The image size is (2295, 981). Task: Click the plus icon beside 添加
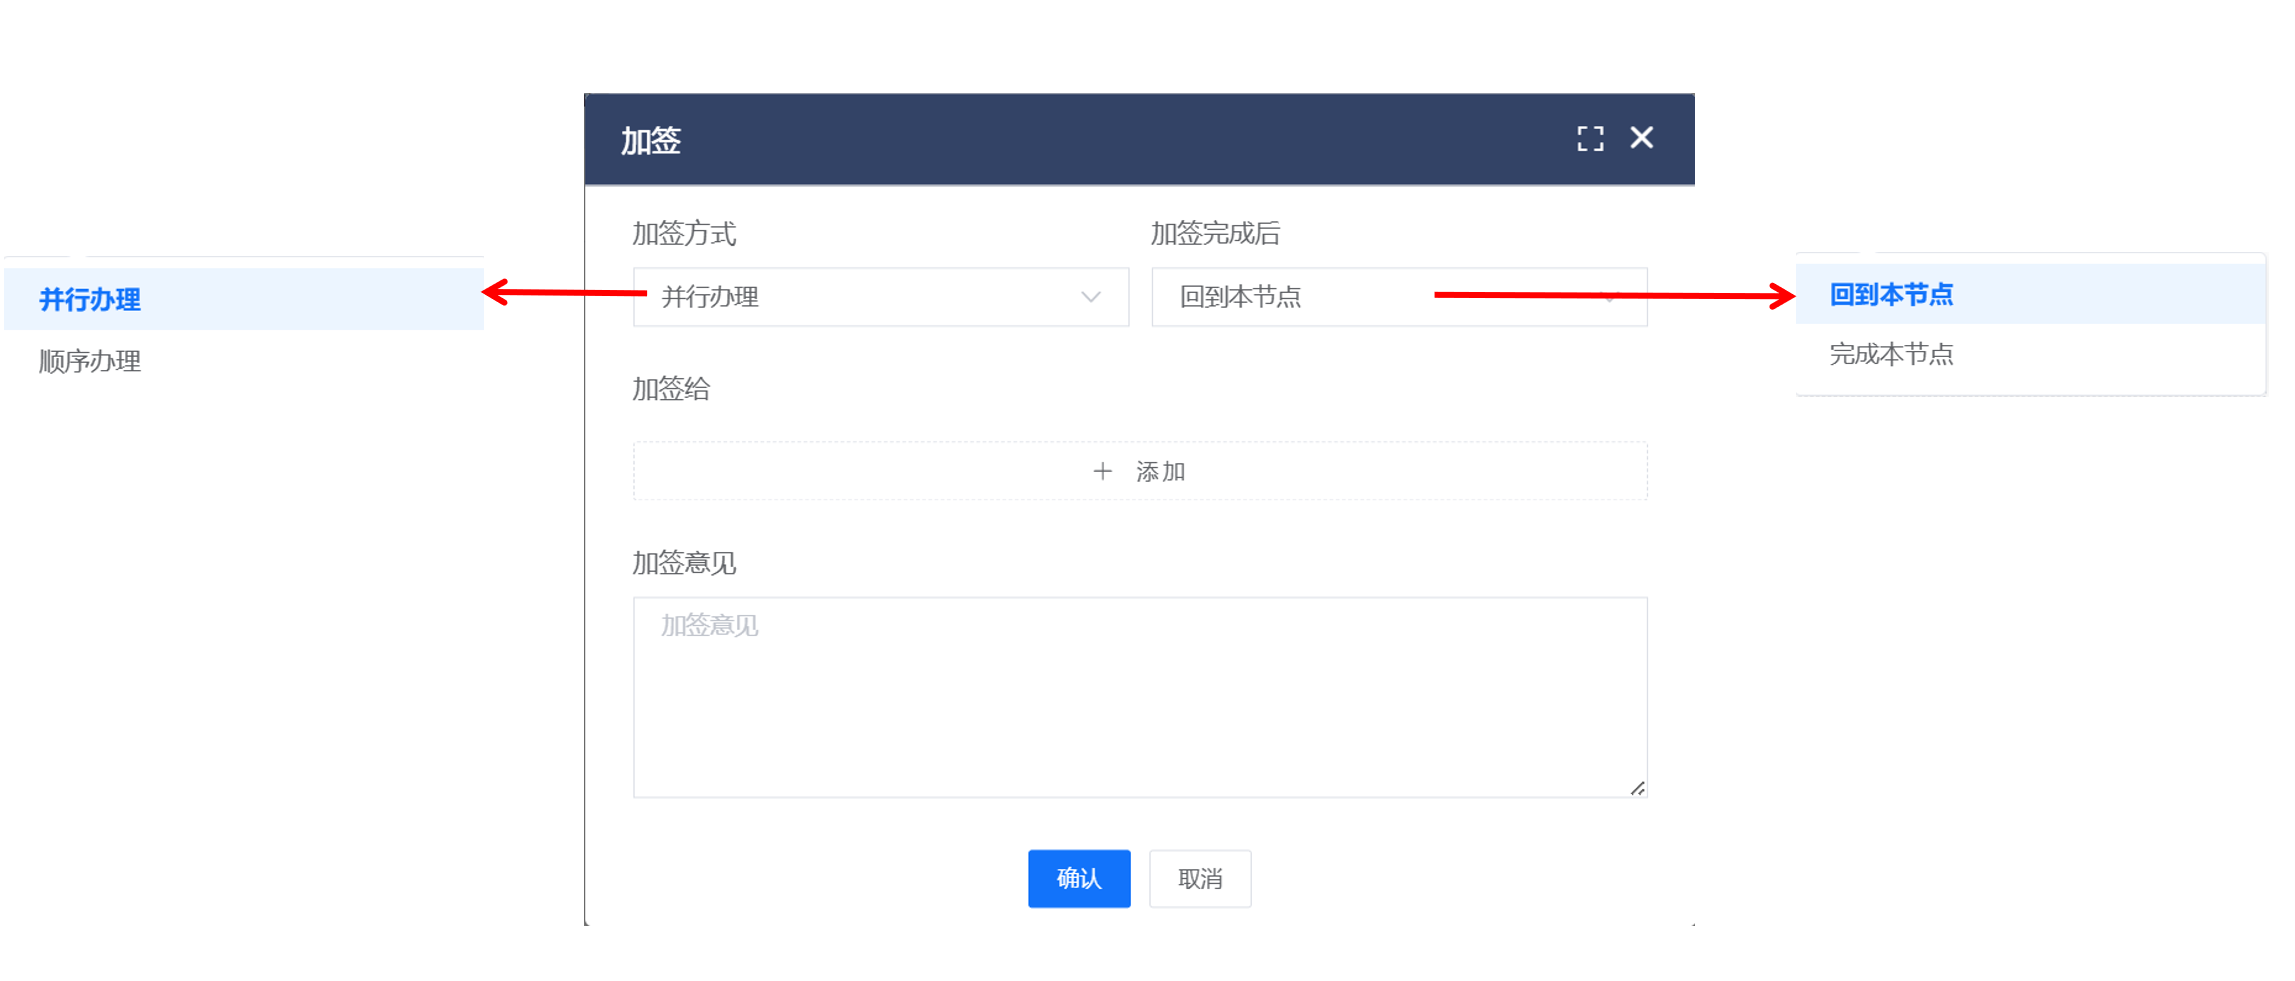(1102, 471)
